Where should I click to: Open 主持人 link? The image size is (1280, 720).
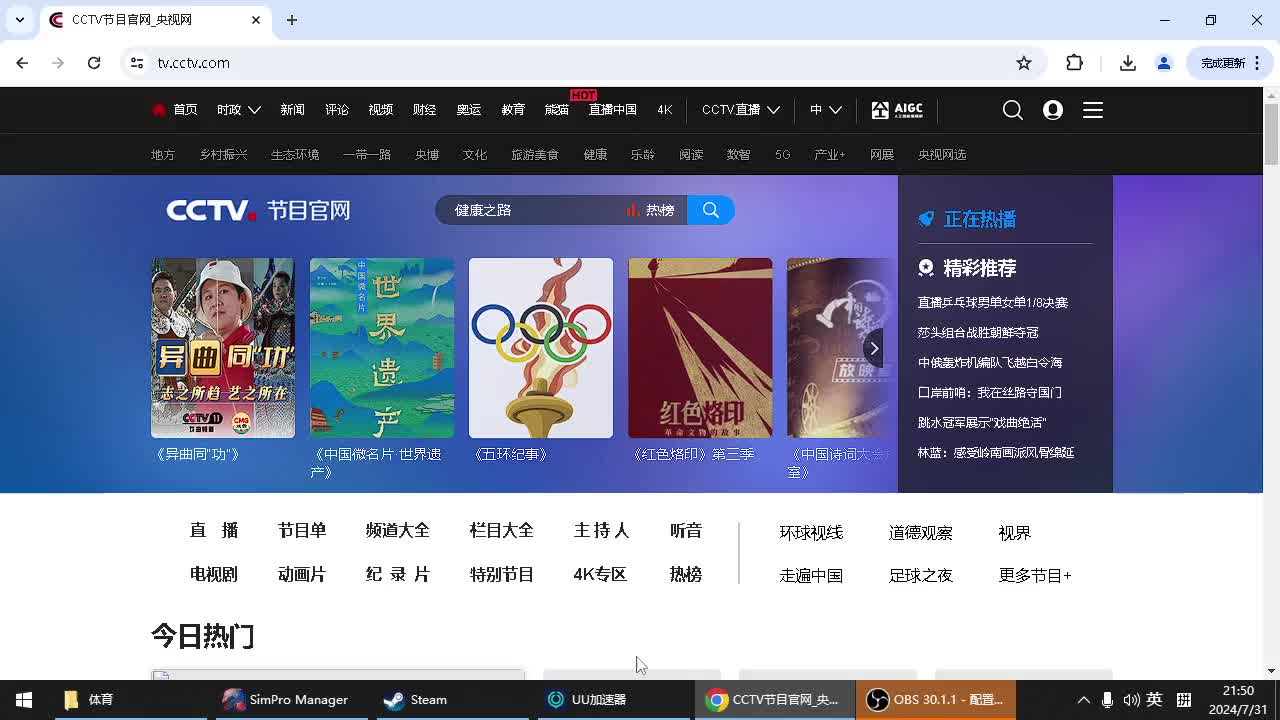coord(601,531)
